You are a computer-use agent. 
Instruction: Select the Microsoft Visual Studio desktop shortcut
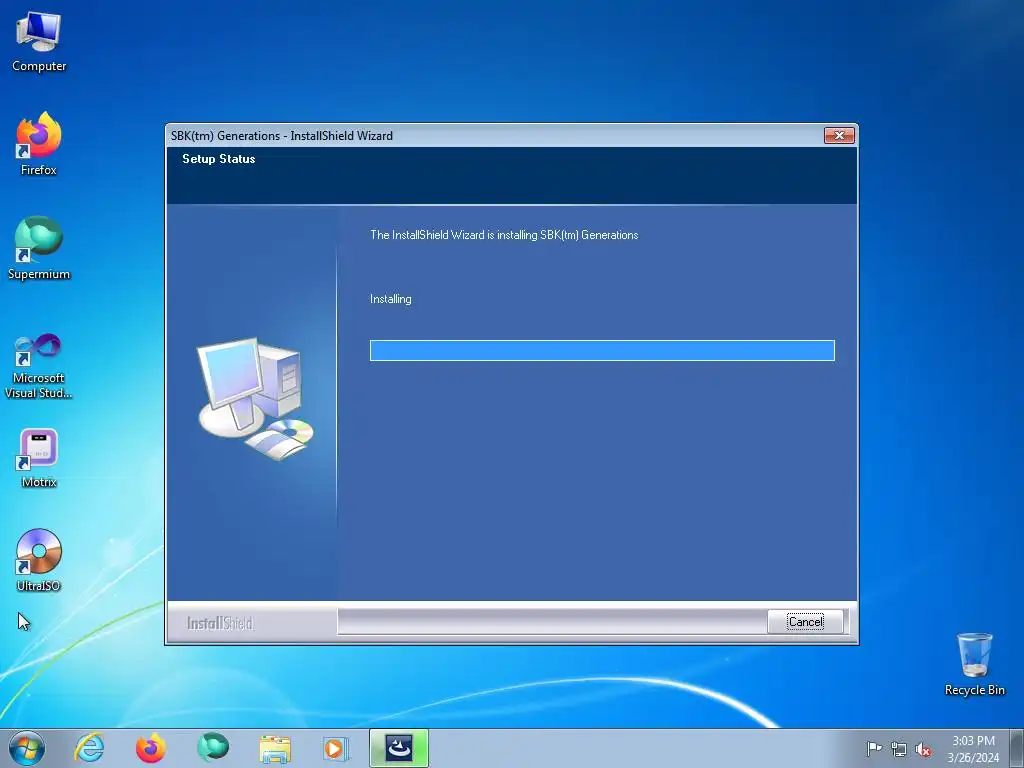39,366
